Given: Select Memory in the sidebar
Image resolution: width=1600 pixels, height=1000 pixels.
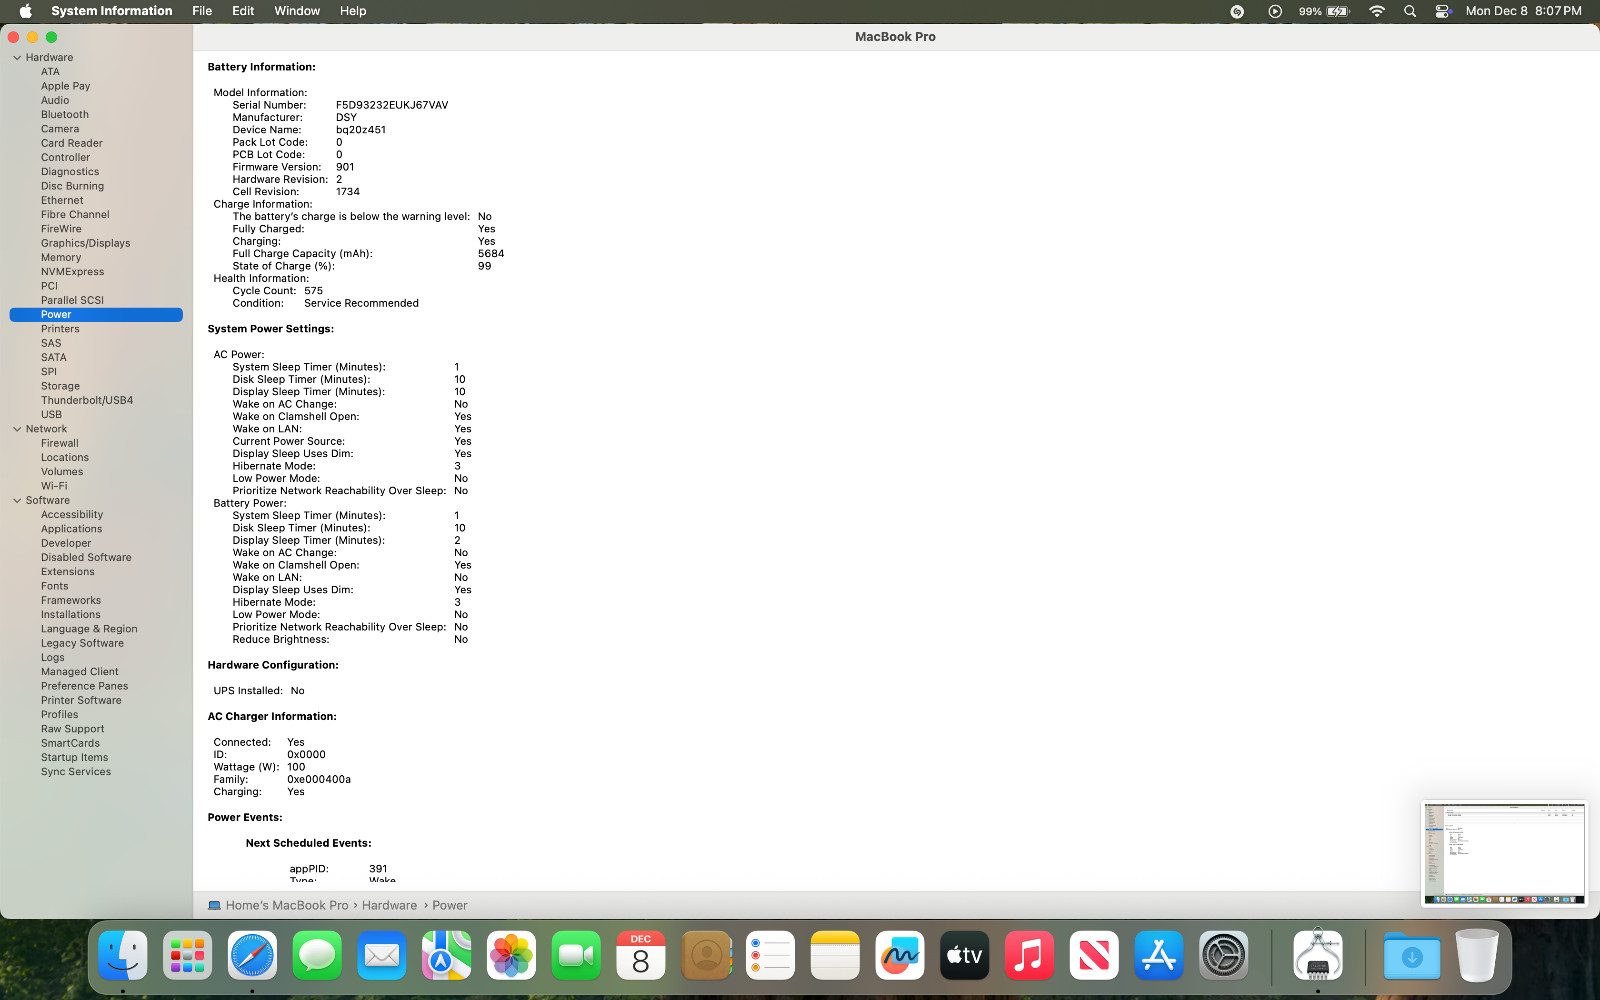Looking at the screenshot, I should point(61,258).
